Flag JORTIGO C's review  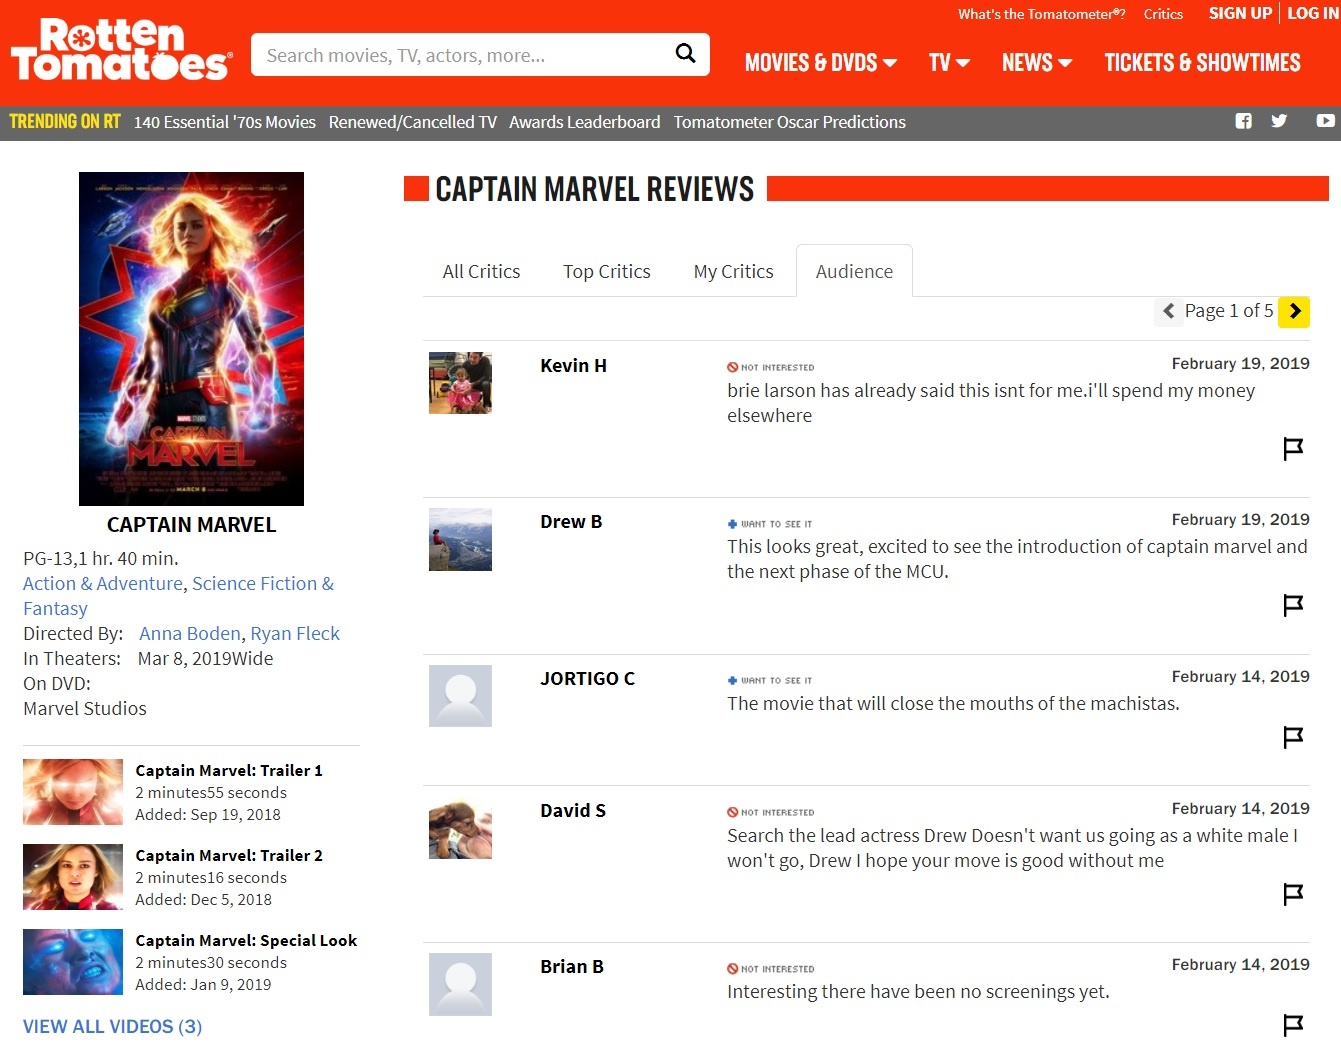pyautogui.click(x=1292, y=737)
